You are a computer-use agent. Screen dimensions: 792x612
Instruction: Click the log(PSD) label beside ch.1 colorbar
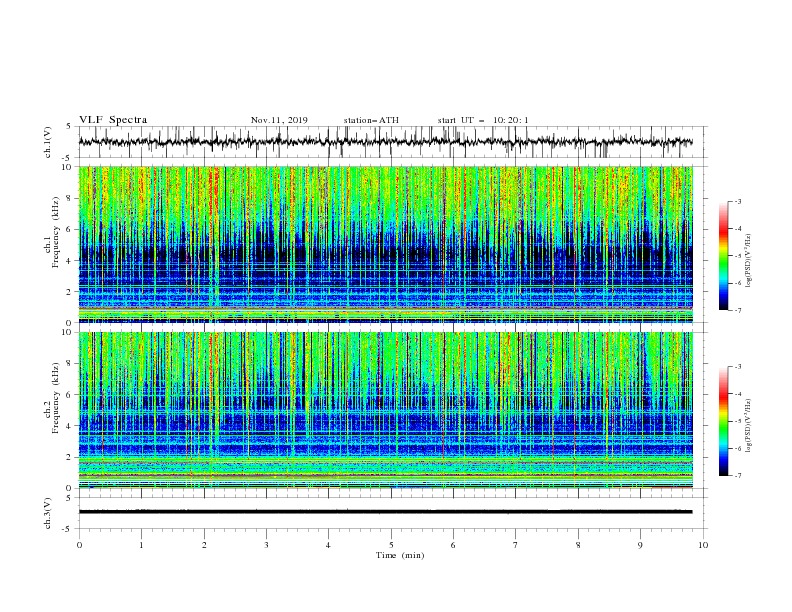(x=749, y=261)
